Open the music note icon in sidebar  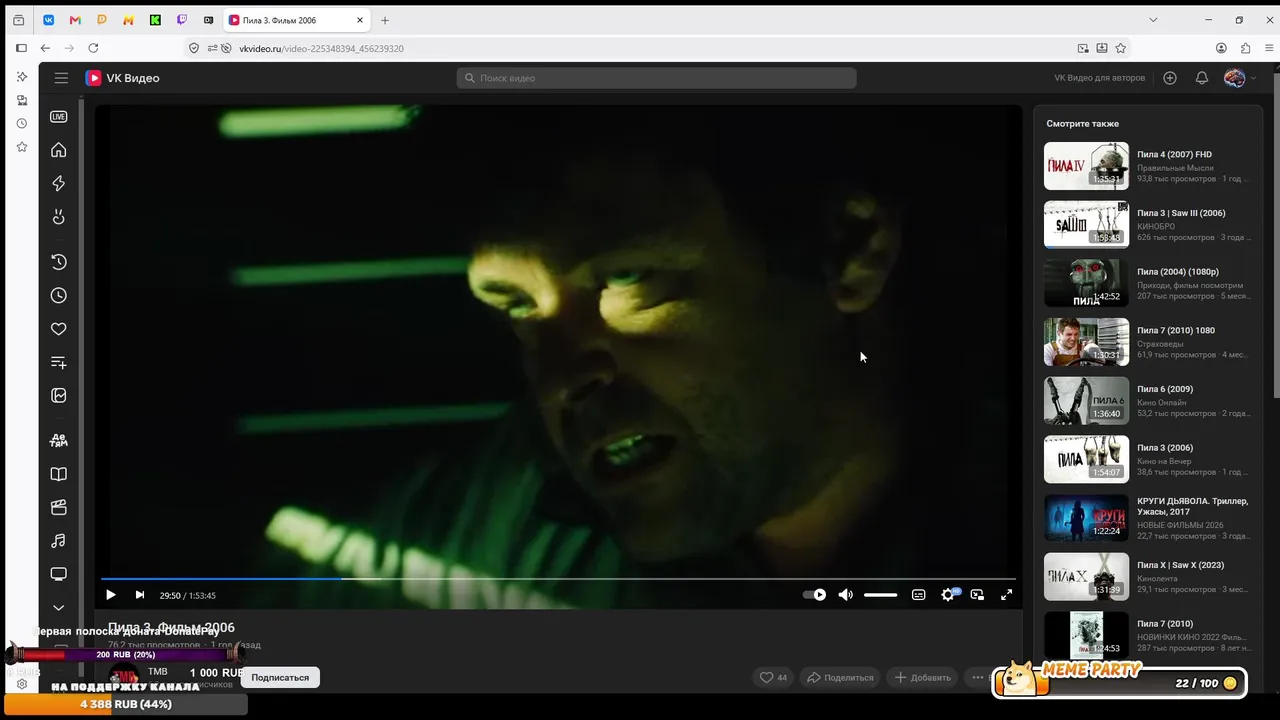[59, 541]
